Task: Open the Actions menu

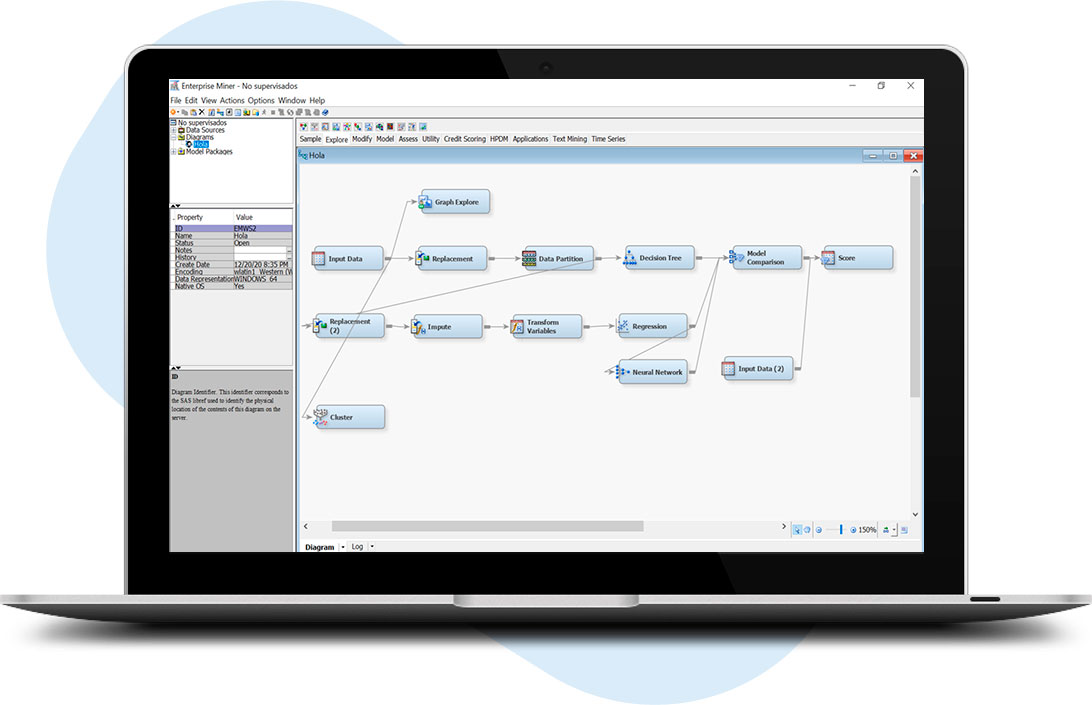Action: 232,100
